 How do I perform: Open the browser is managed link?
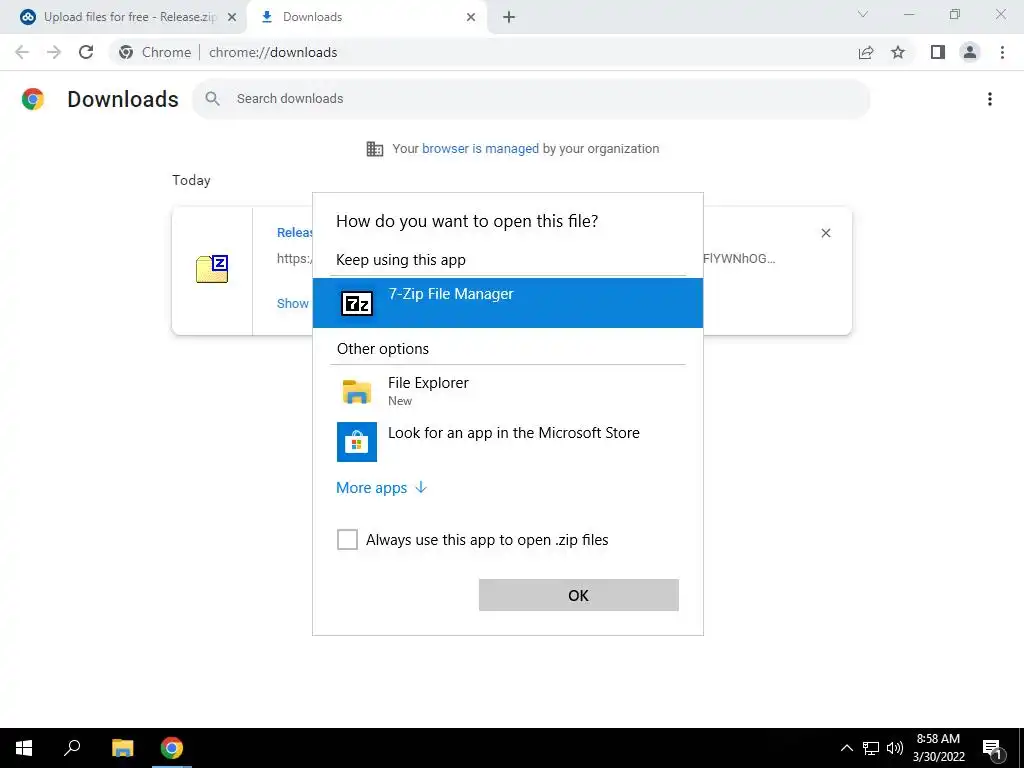(480, 149)
